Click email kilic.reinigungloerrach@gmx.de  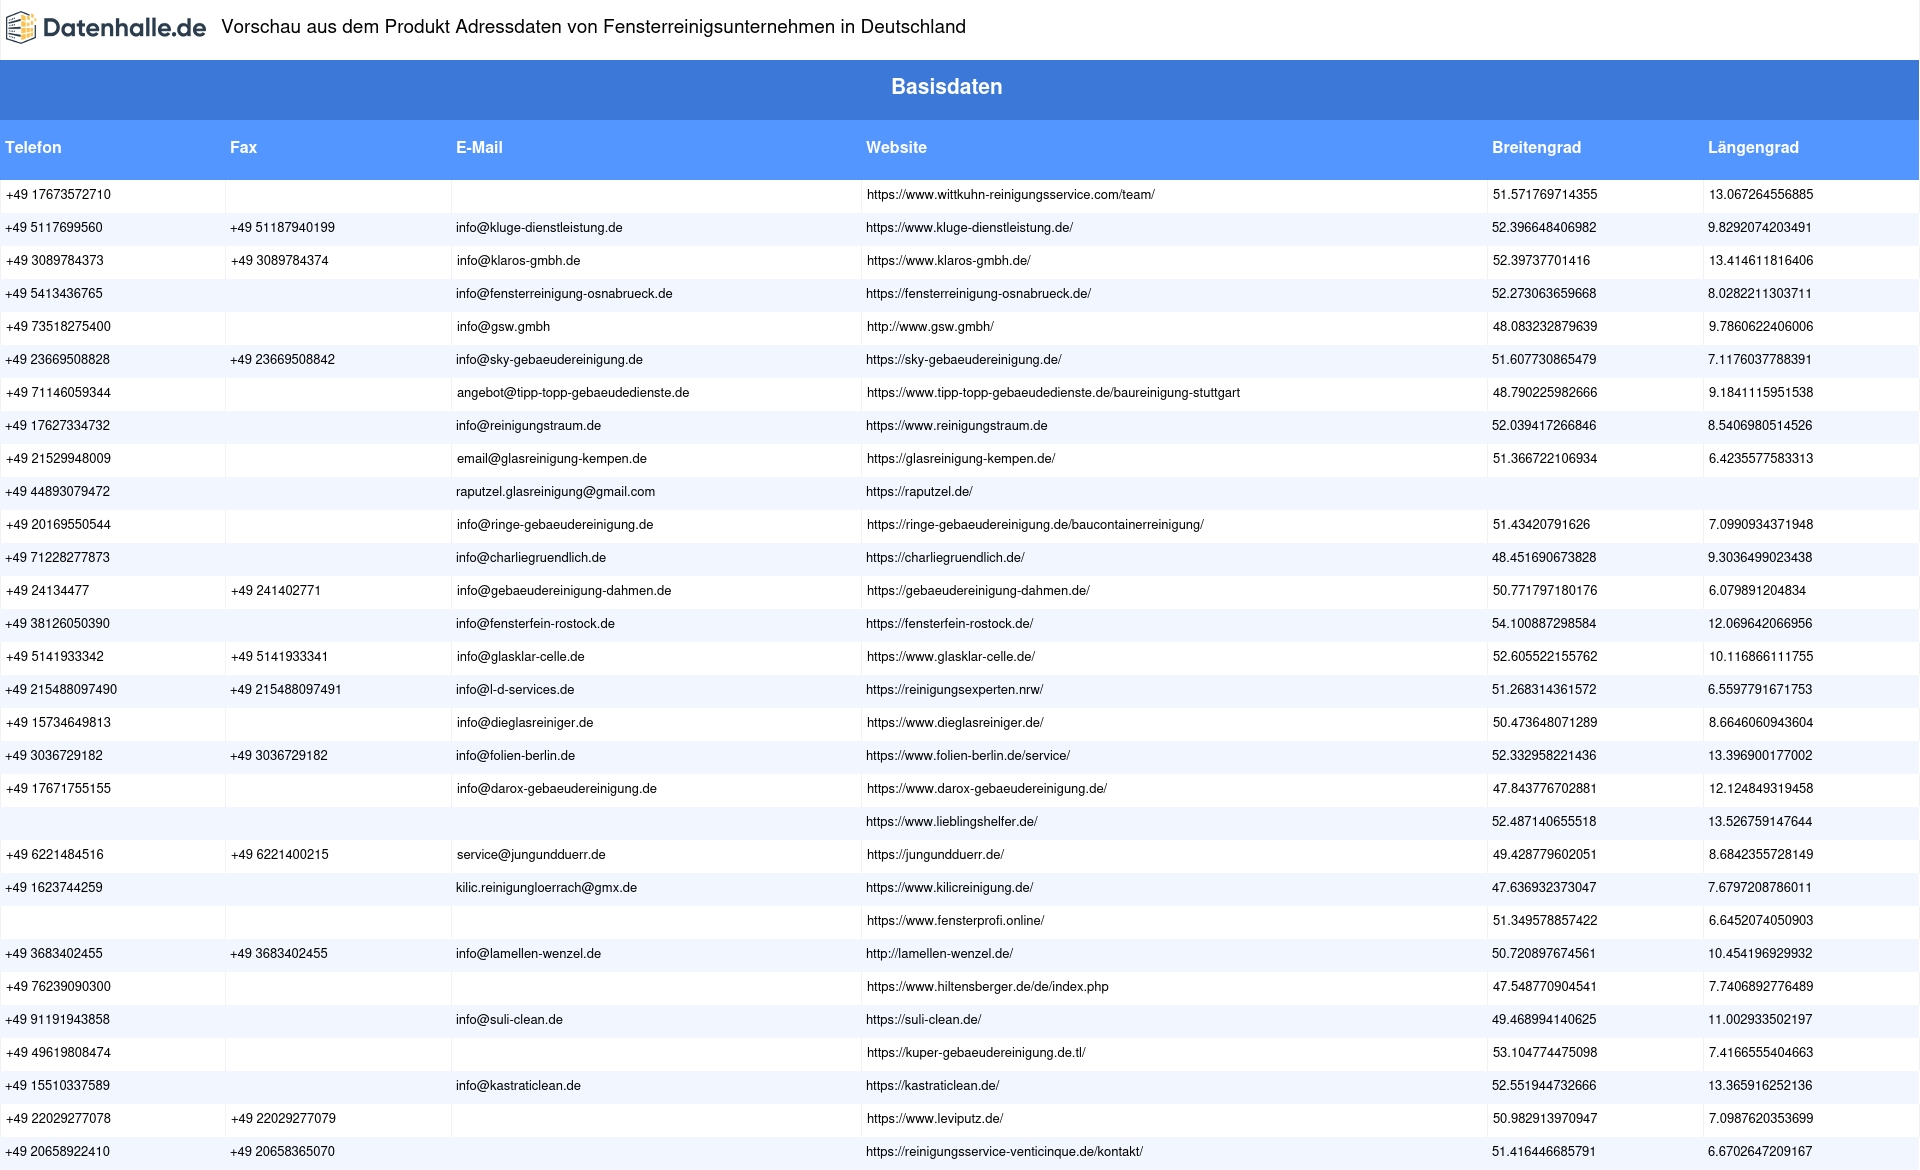click(546, 888)
